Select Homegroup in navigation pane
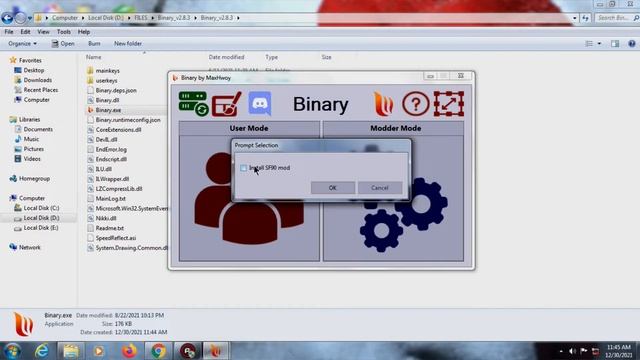 (34, 179)
